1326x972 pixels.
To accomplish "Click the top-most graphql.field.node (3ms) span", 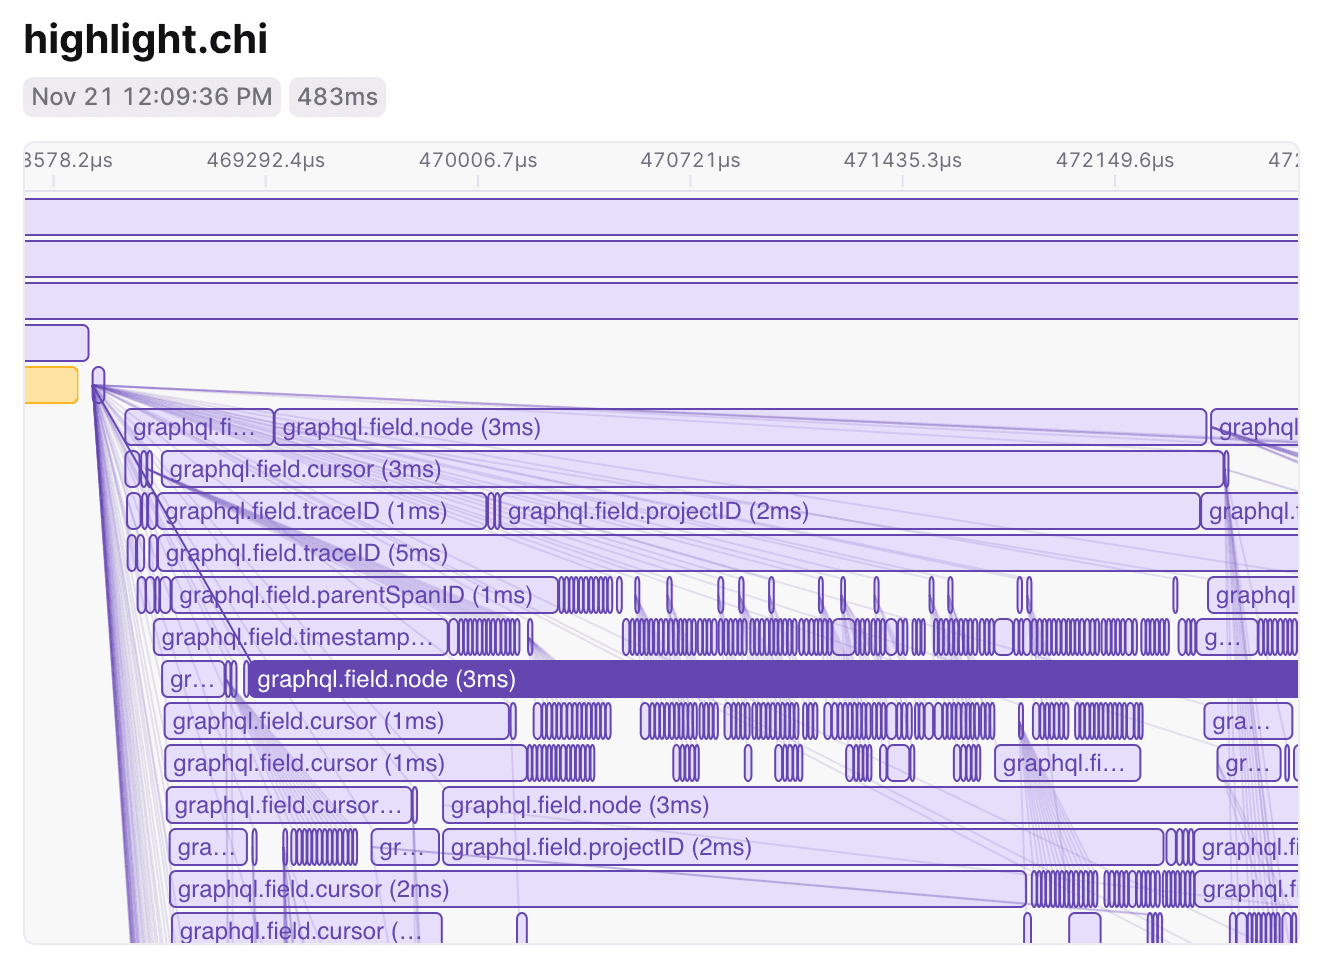I will [x=740, y=427].
